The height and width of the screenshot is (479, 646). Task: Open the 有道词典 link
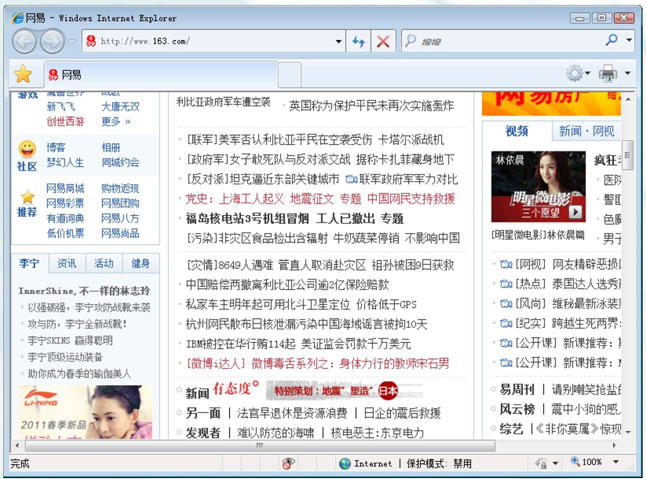tap(65, 218)
